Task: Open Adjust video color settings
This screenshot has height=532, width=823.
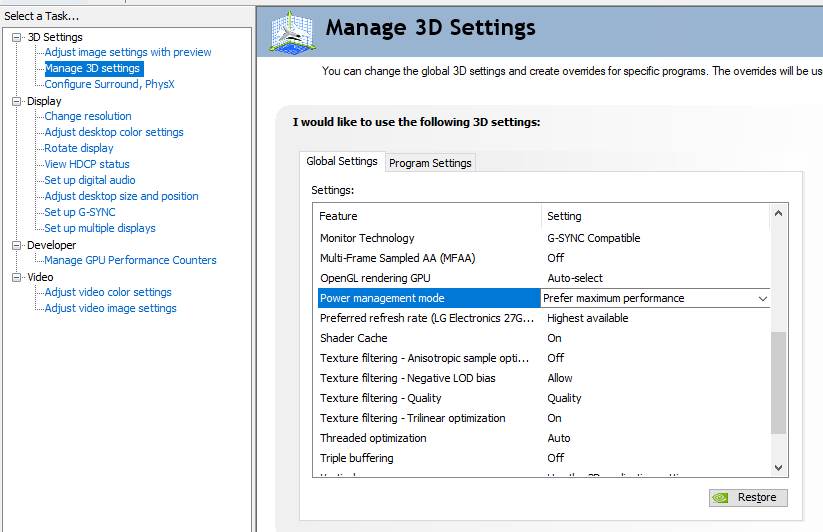Action: click(x=108, y=292)
